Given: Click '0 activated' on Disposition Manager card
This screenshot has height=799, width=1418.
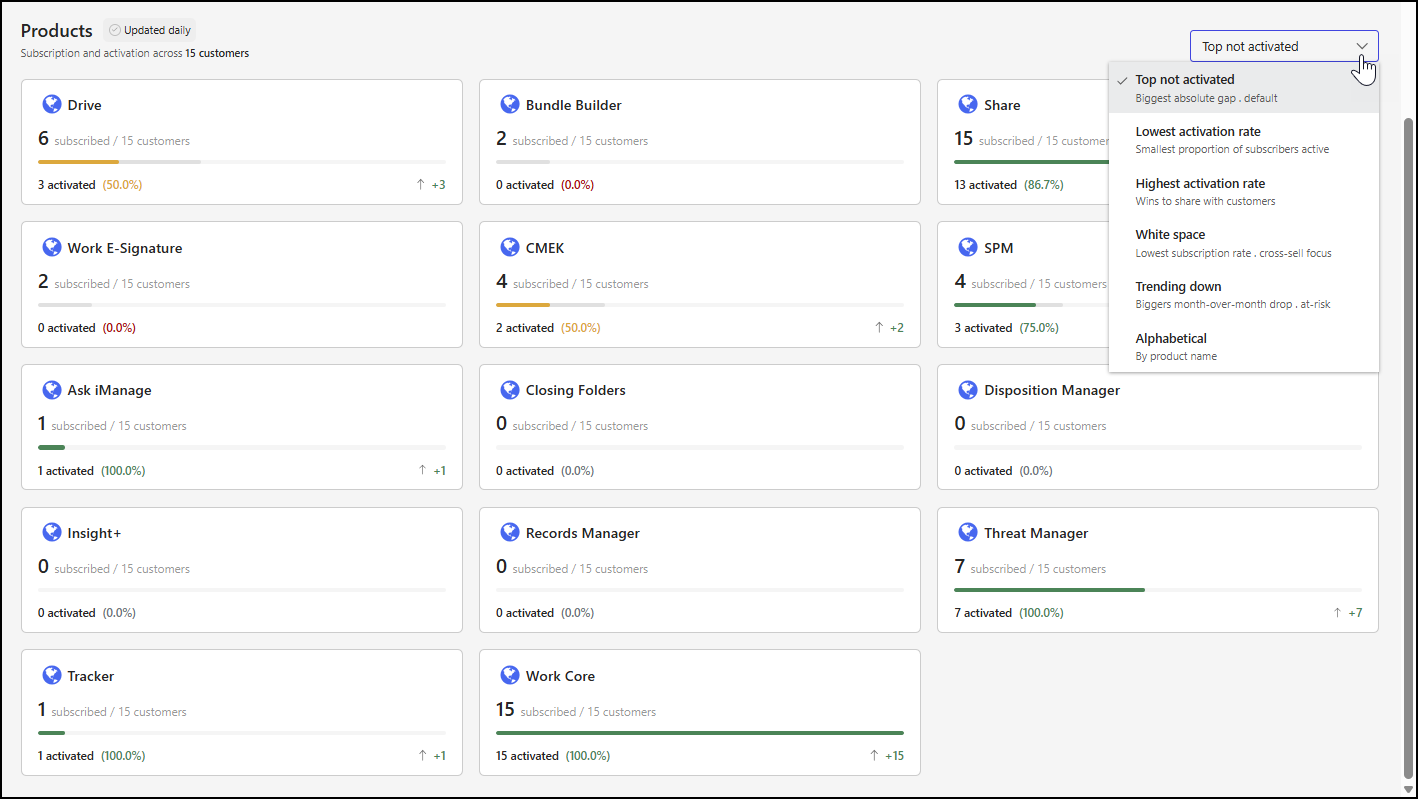Looking at the screenshot, I should point(983,471).
